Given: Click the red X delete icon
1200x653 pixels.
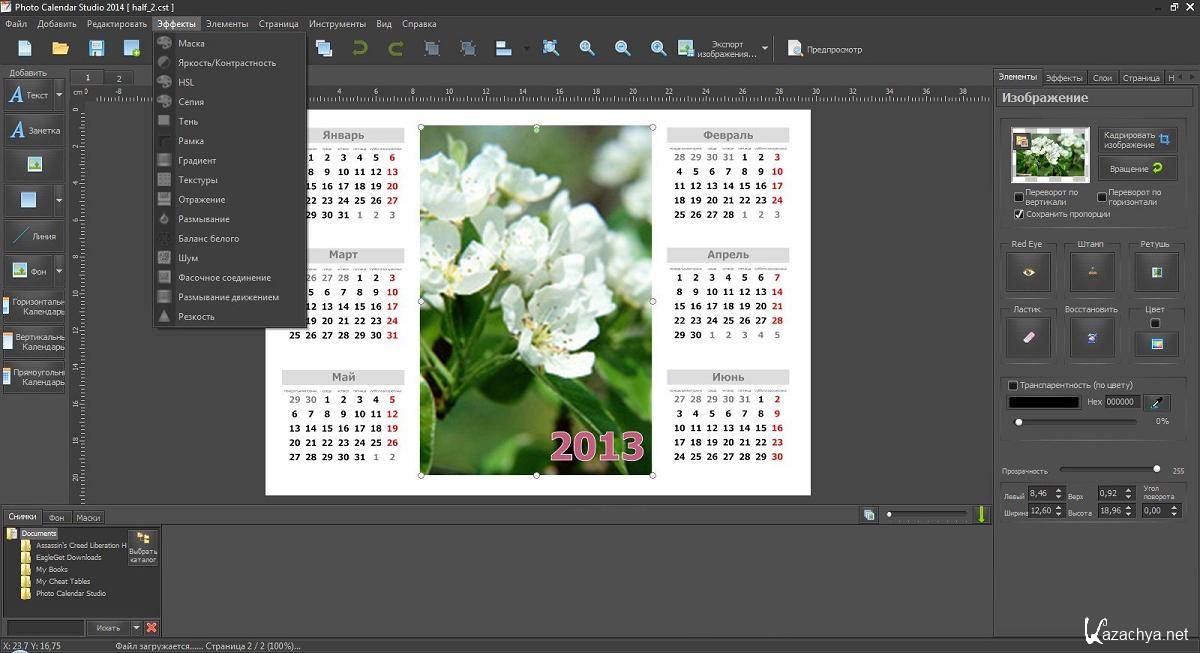Looking at the screenshot, I should (x=152, y=627).
